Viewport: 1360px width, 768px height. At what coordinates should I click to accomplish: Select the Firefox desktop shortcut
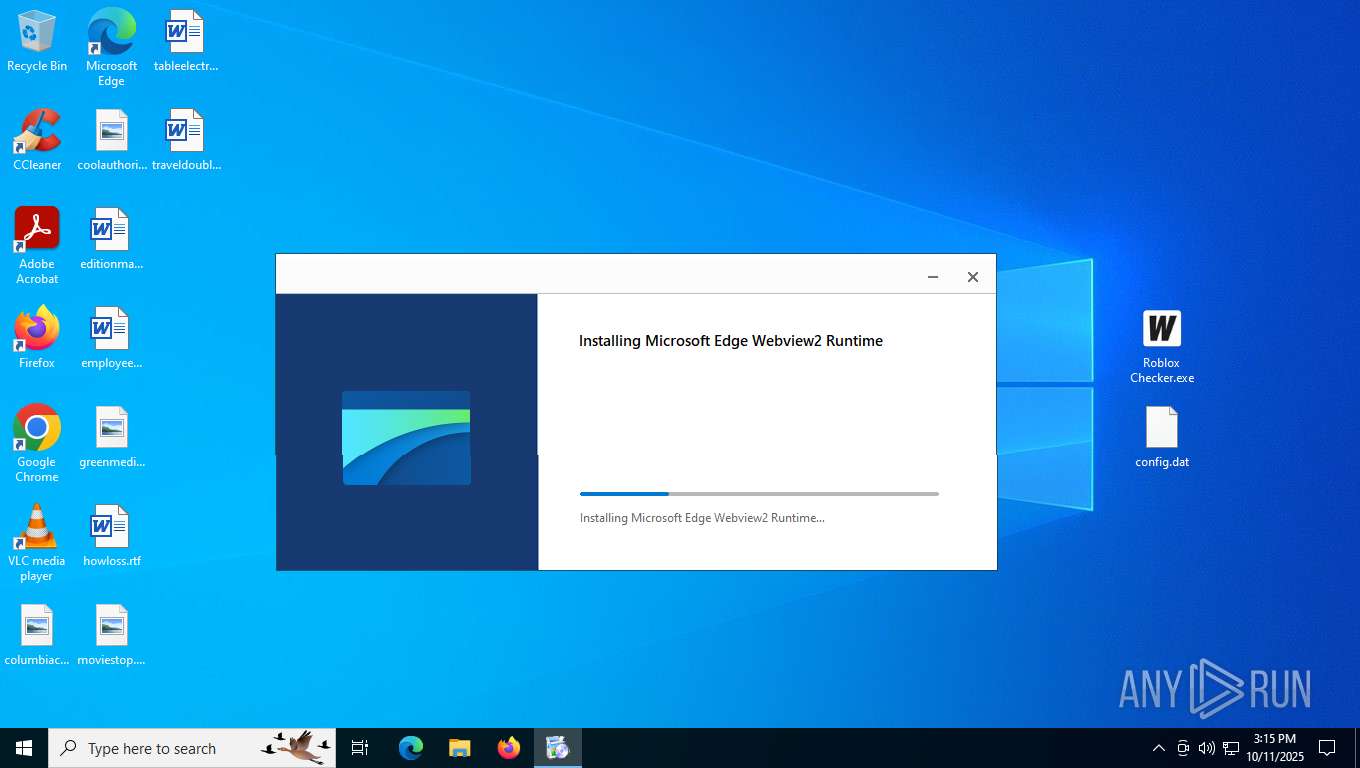click(37, 338)
